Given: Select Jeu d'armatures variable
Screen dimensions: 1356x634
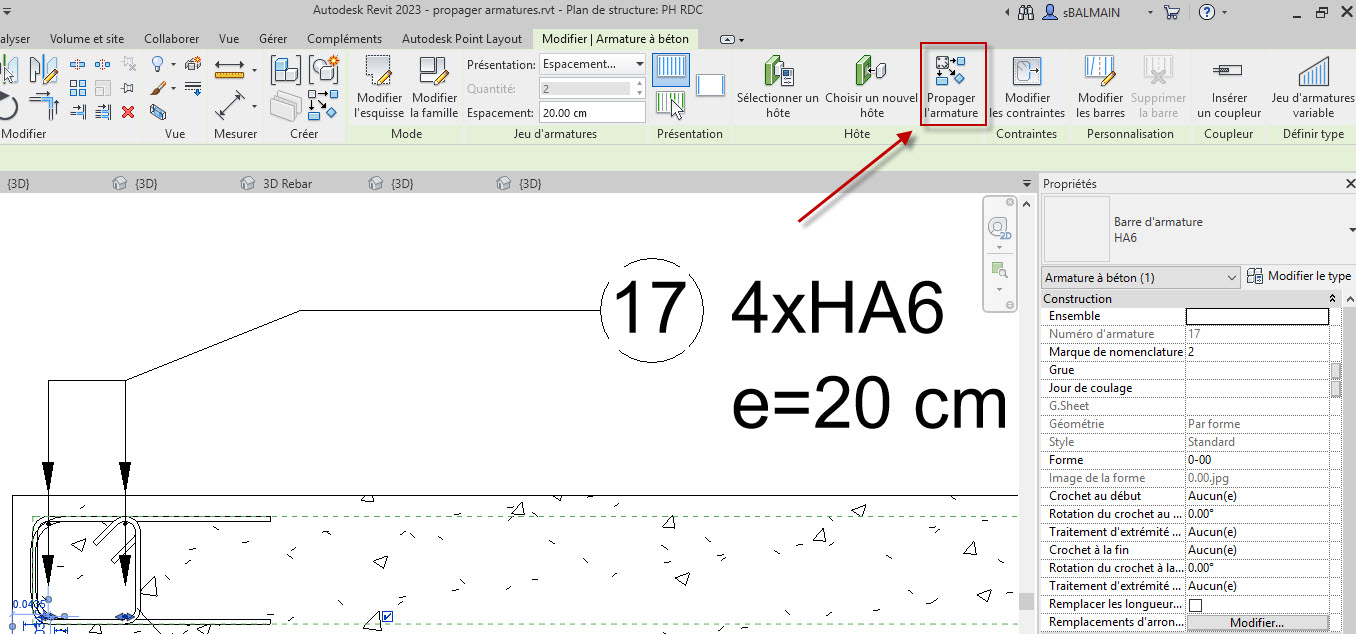Looking at the screenshot, I should pos(1310,85).
